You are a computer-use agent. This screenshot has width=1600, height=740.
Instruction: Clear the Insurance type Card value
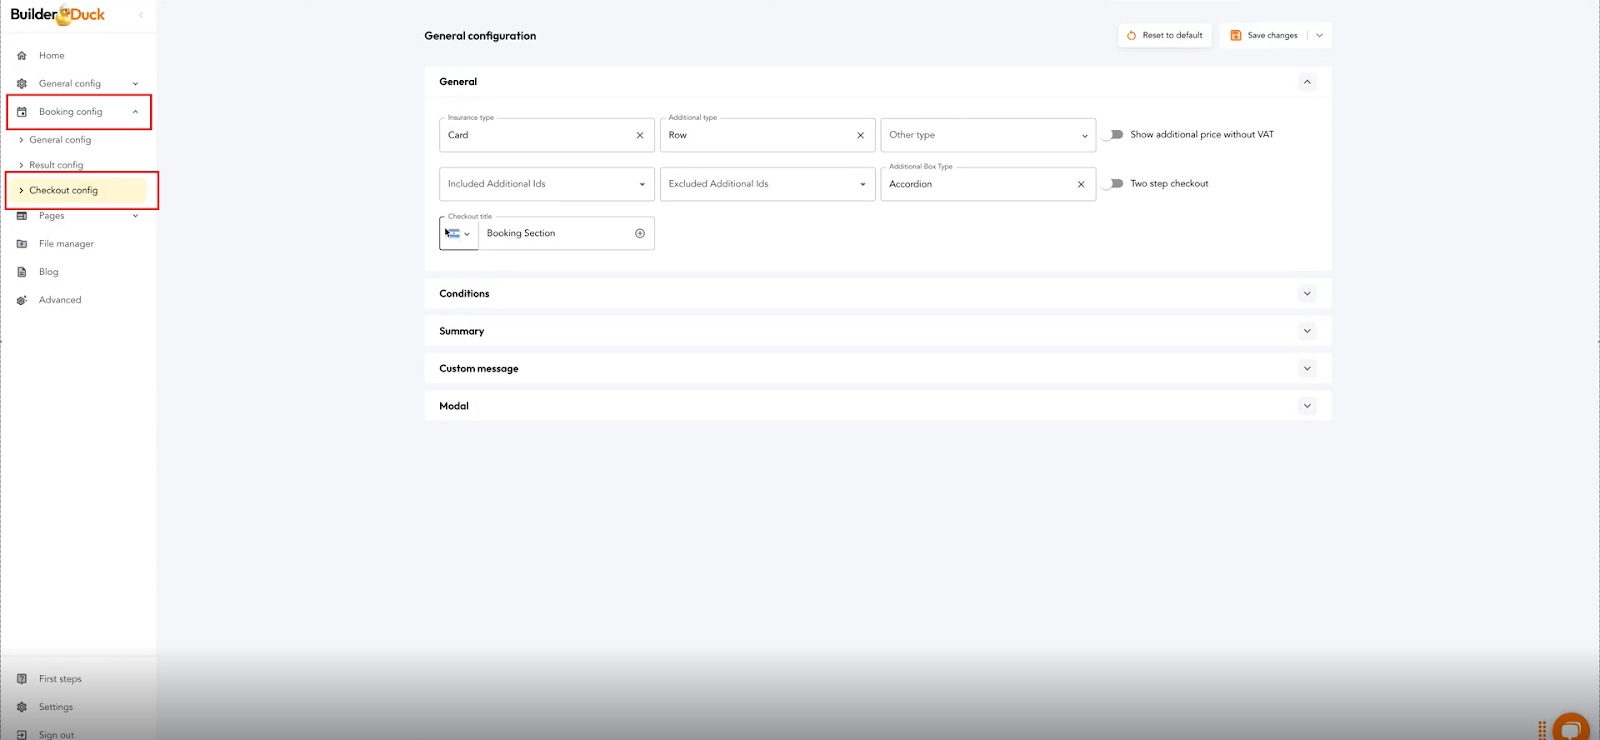click(x=640, y=135)
